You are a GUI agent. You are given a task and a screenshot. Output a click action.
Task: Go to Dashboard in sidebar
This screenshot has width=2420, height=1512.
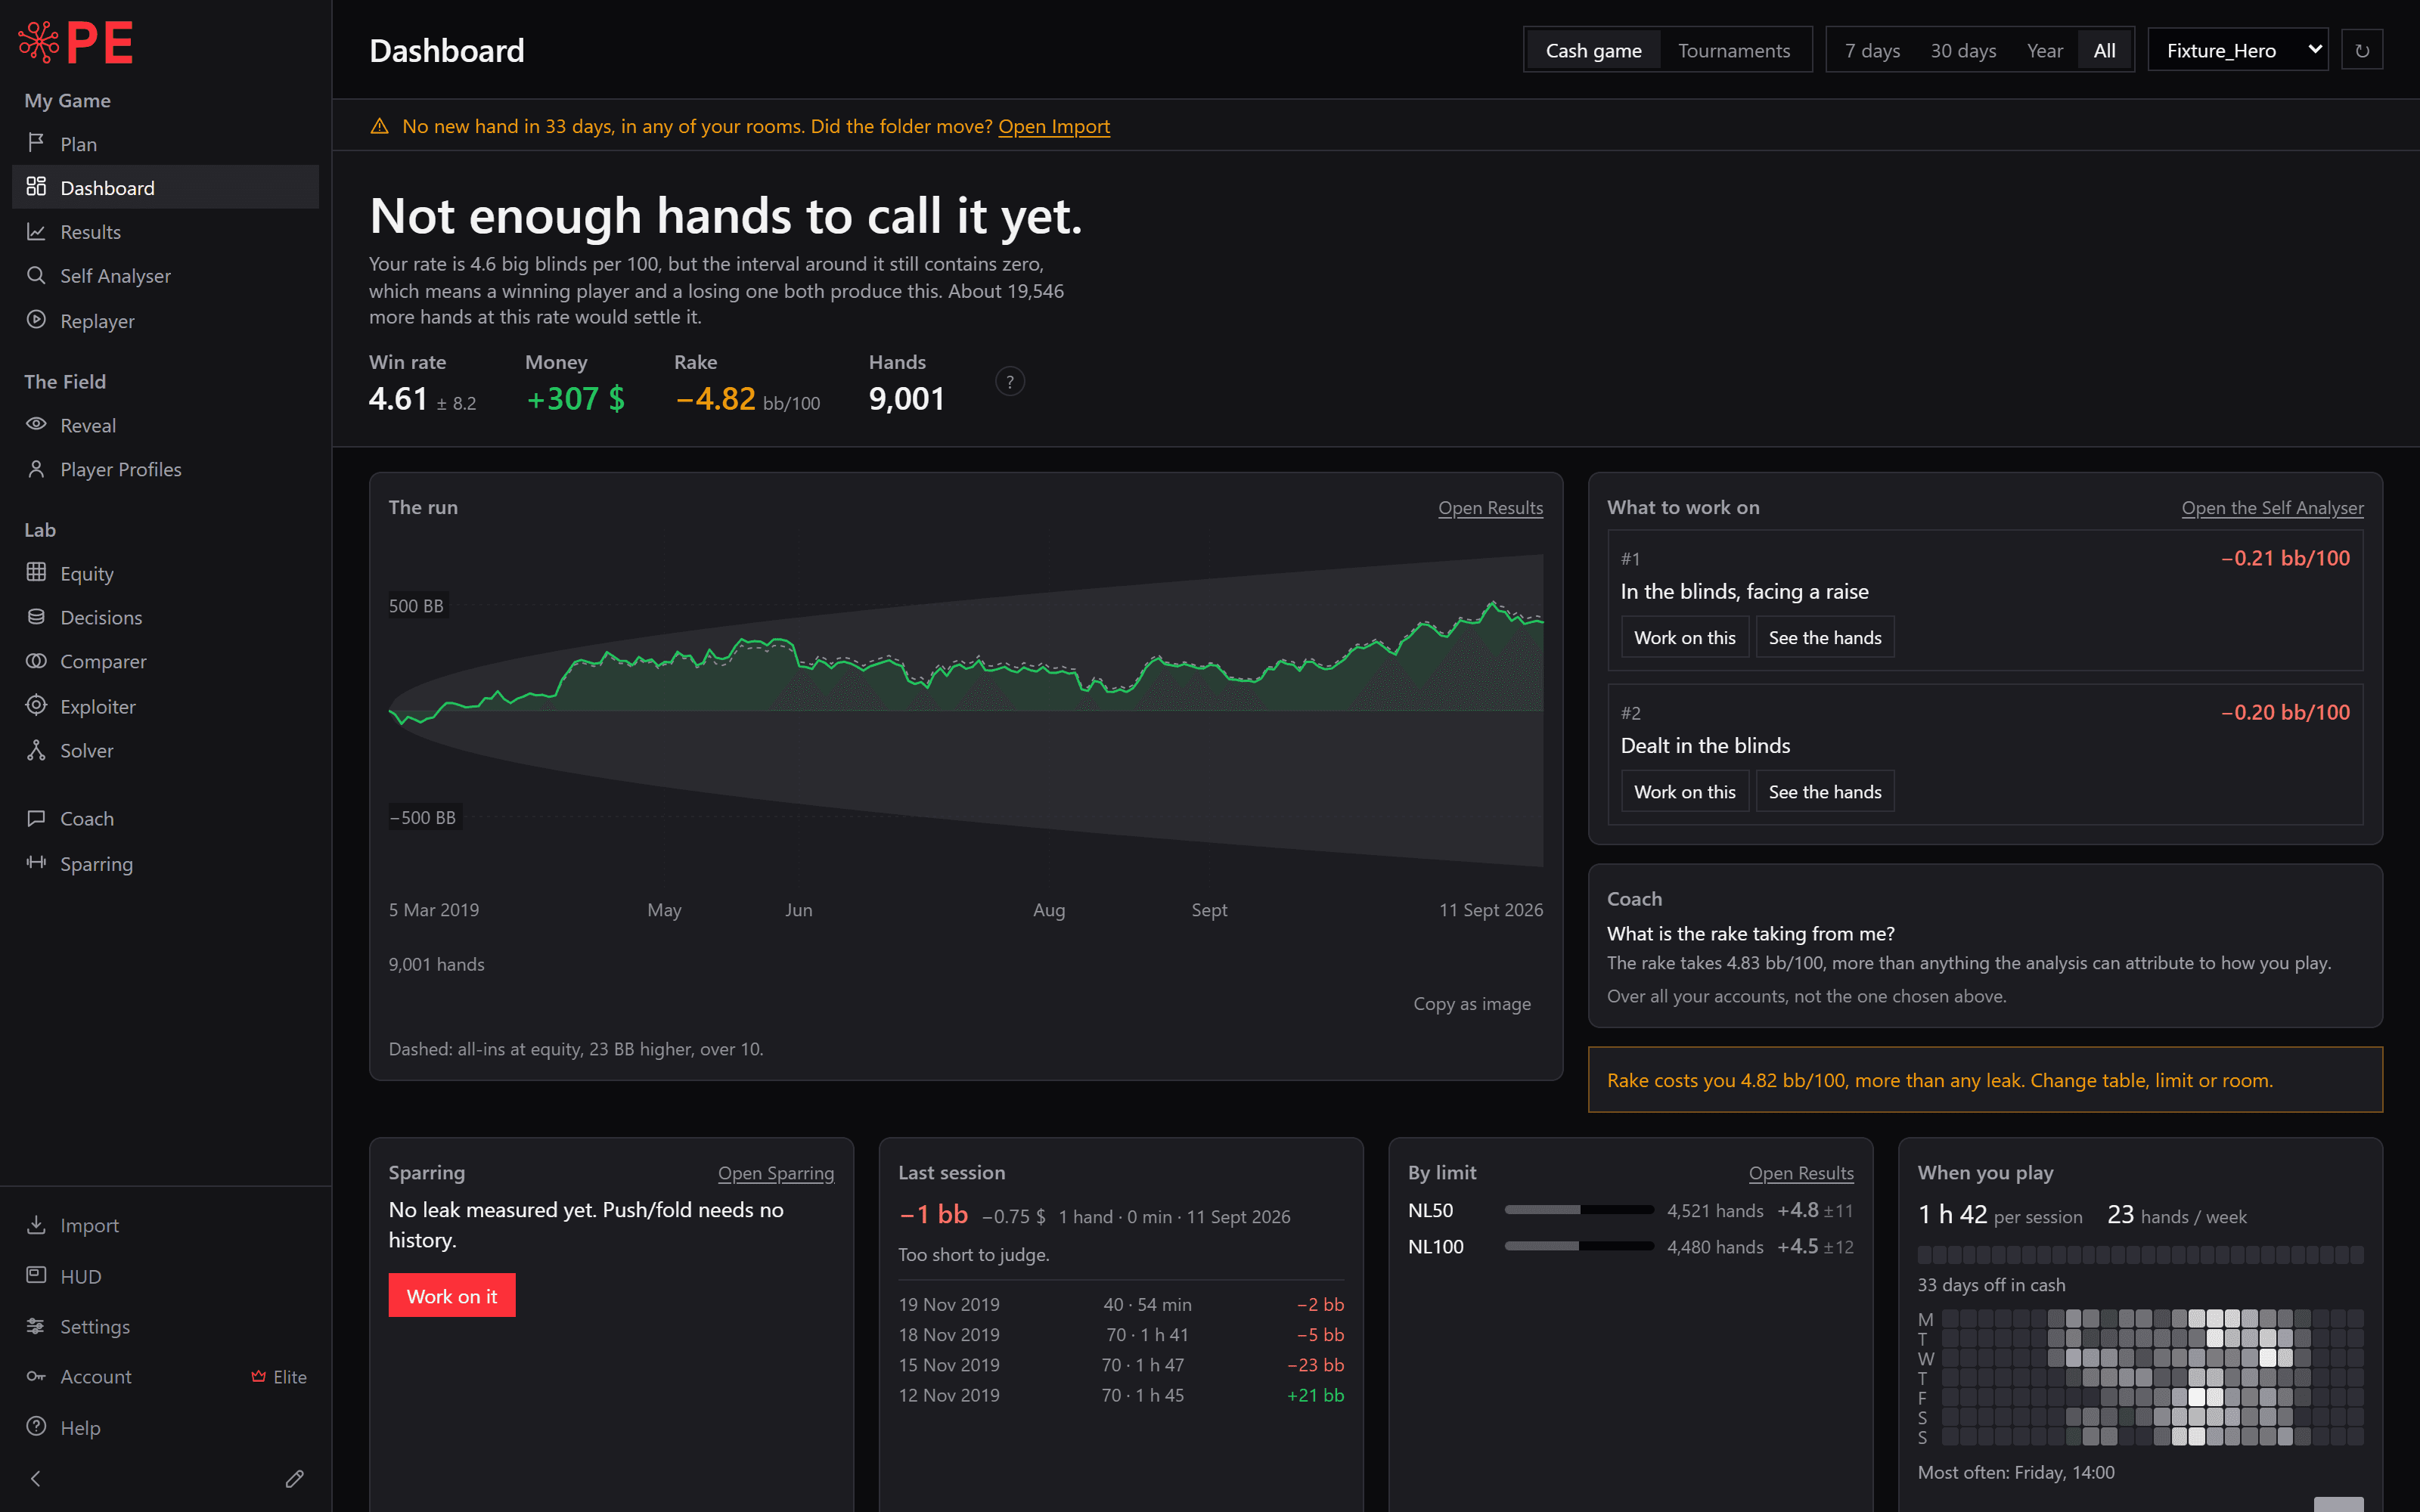point(165,187)
